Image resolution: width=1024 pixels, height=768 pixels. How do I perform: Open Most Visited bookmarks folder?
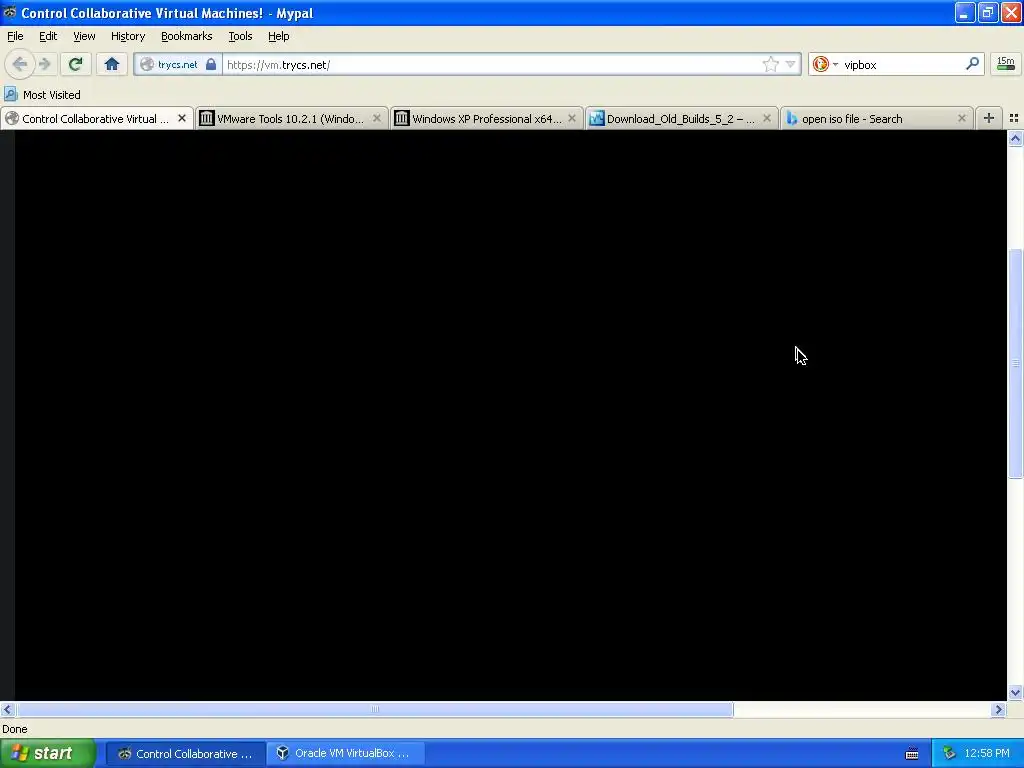42,95
